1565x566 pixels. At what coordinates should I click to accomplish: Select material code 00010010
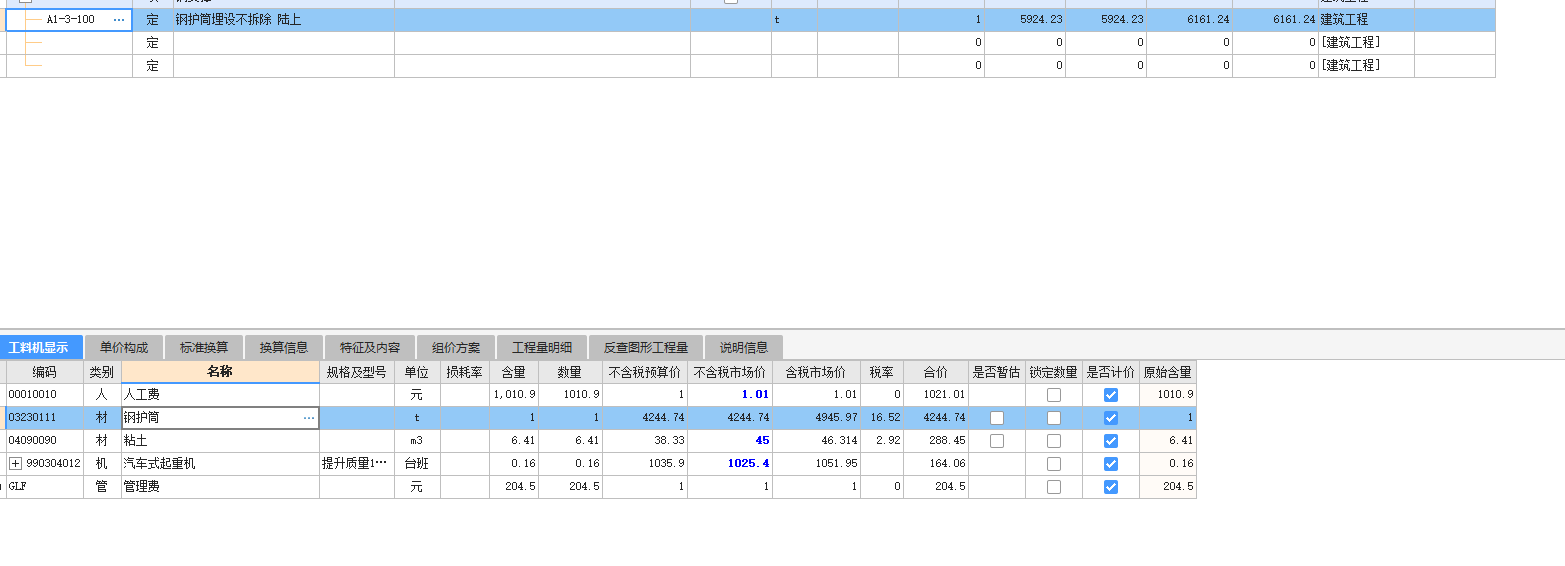44,395
